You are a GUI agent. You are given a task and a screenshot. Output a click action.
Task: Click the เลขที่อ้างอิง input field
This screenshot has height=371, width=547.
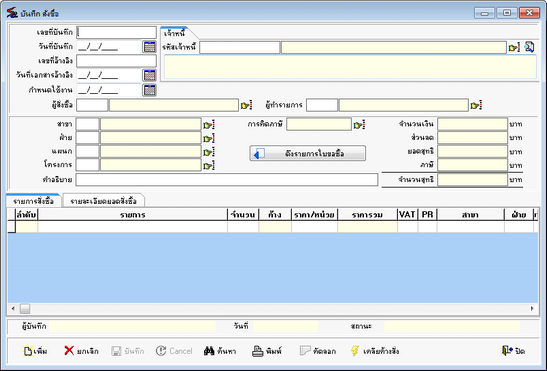point(117,61)
